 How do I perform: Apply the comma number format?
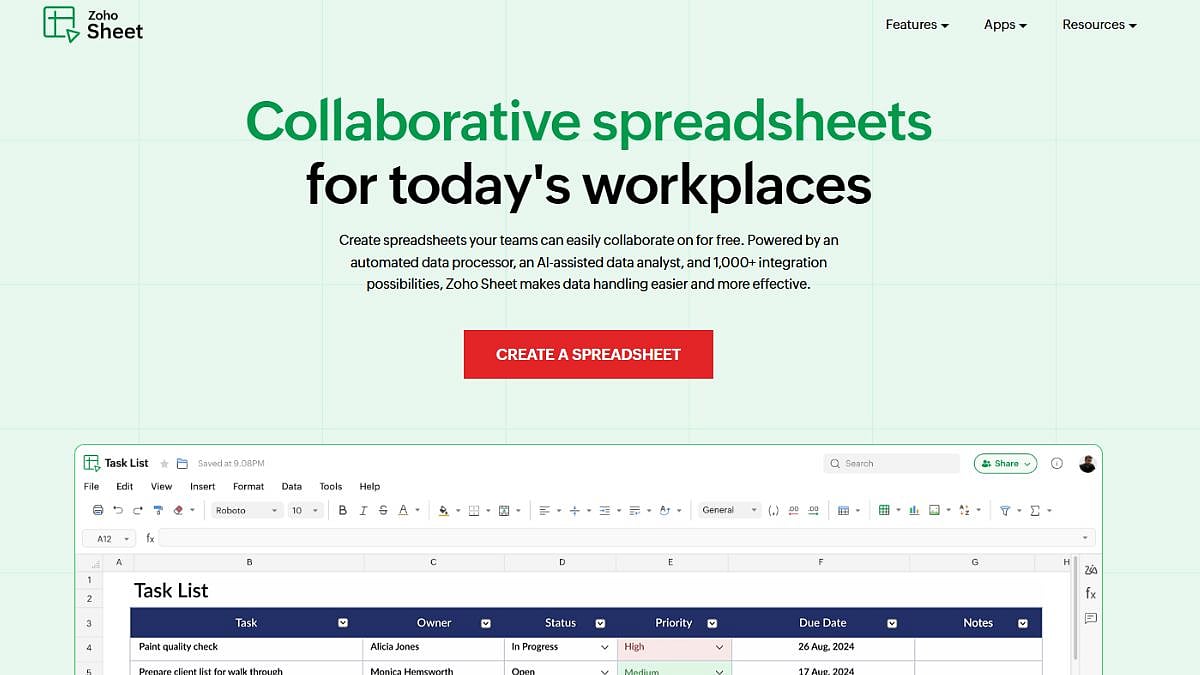point(773,510)
